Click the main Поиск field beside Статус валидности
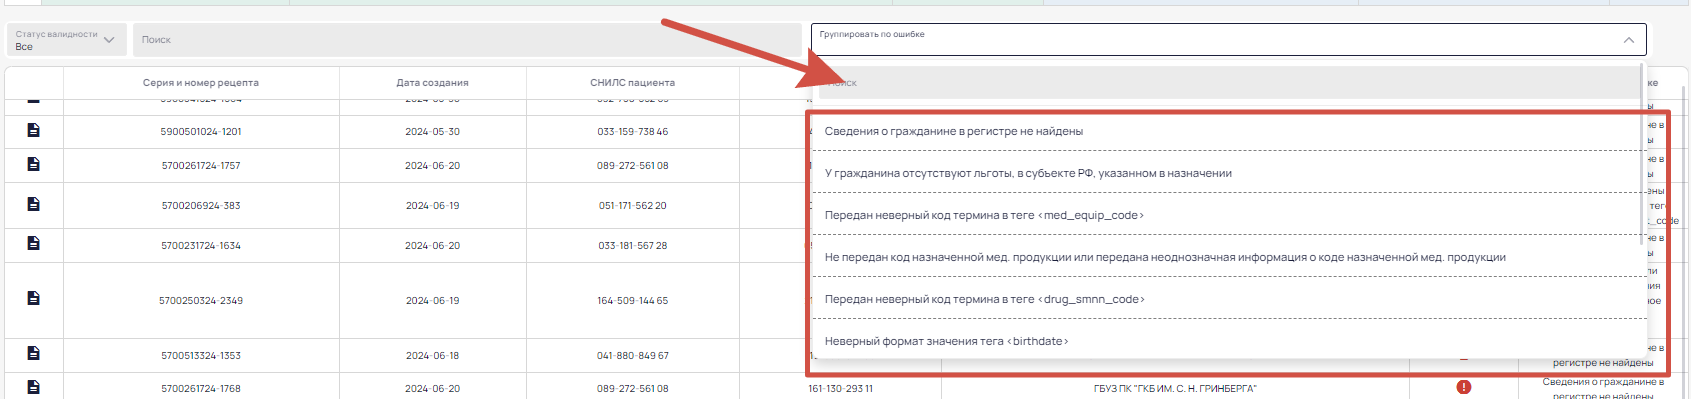 point(467,40)
